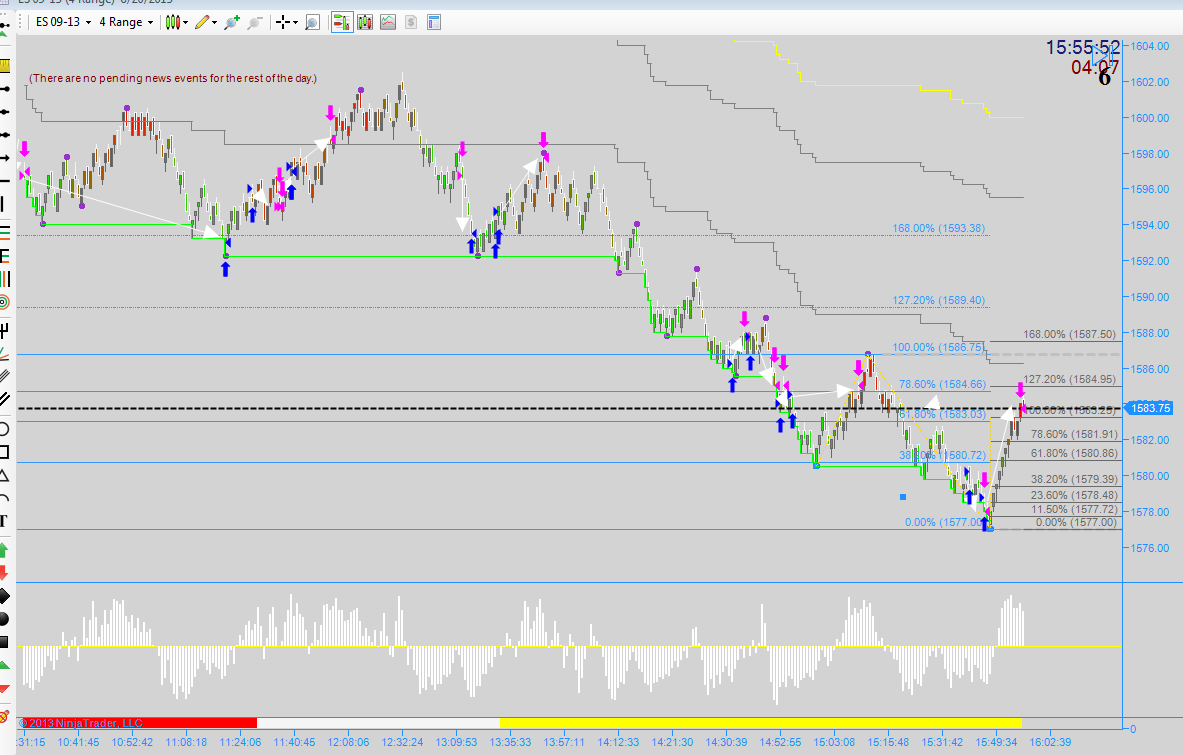Click the zoom out magnifier icon
1183x755 pixels.
click(255, 22)
